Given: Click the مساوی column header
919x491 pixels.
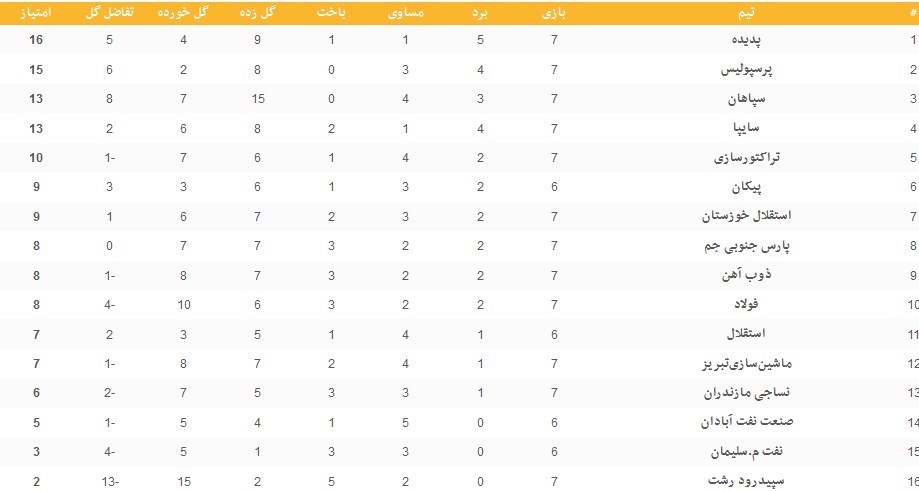Looking at the screenshot, I should click(406, 13).
